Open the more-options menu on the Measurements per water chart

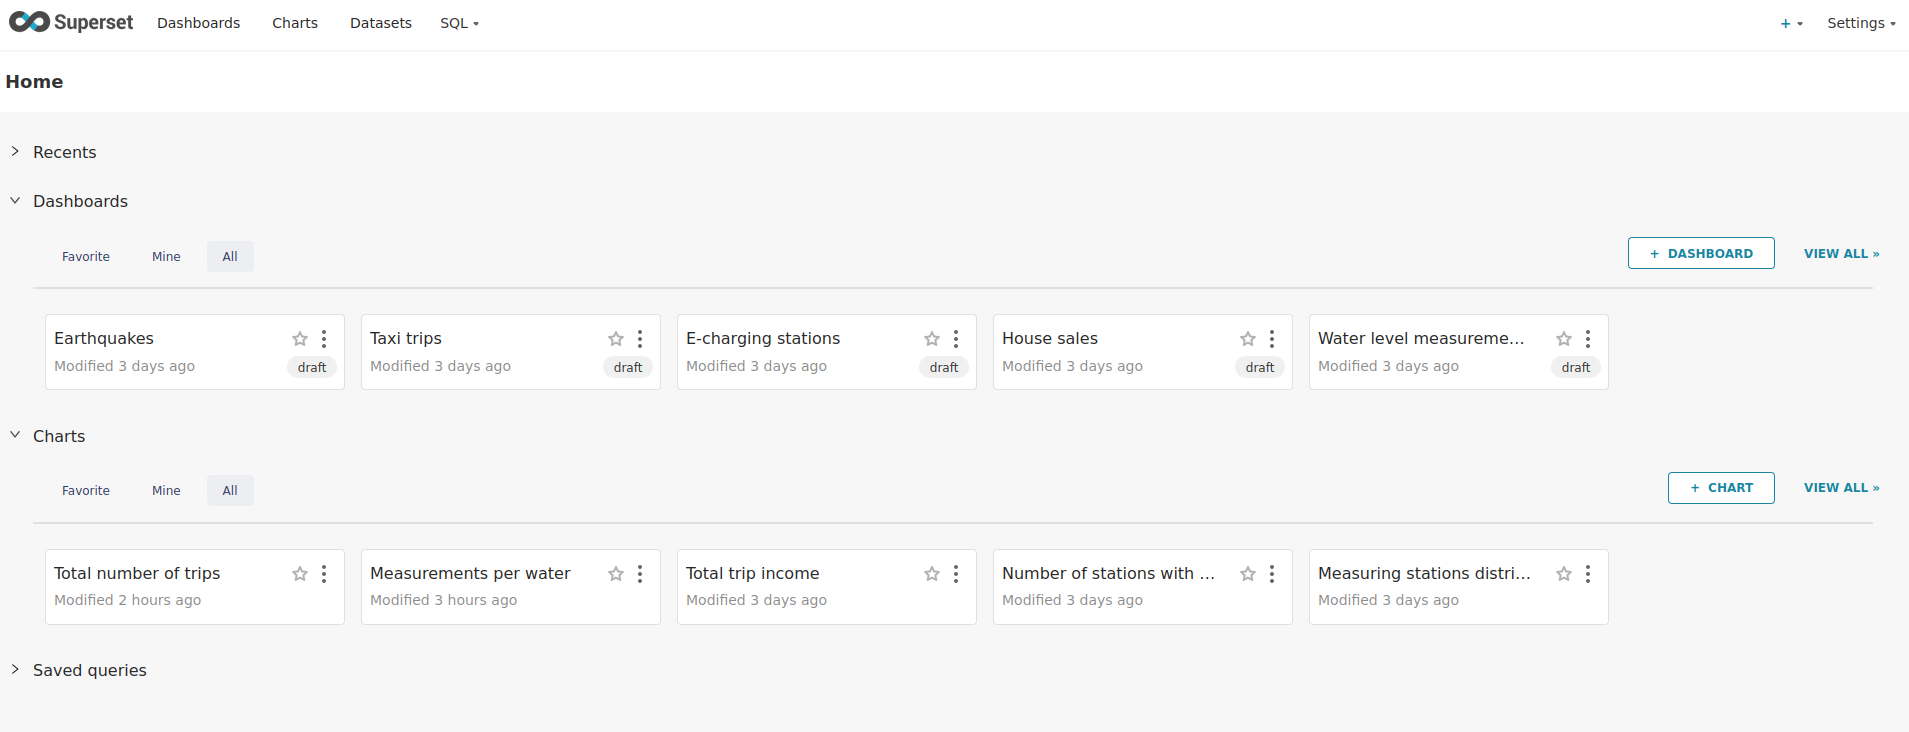click(x=640, y=574)
